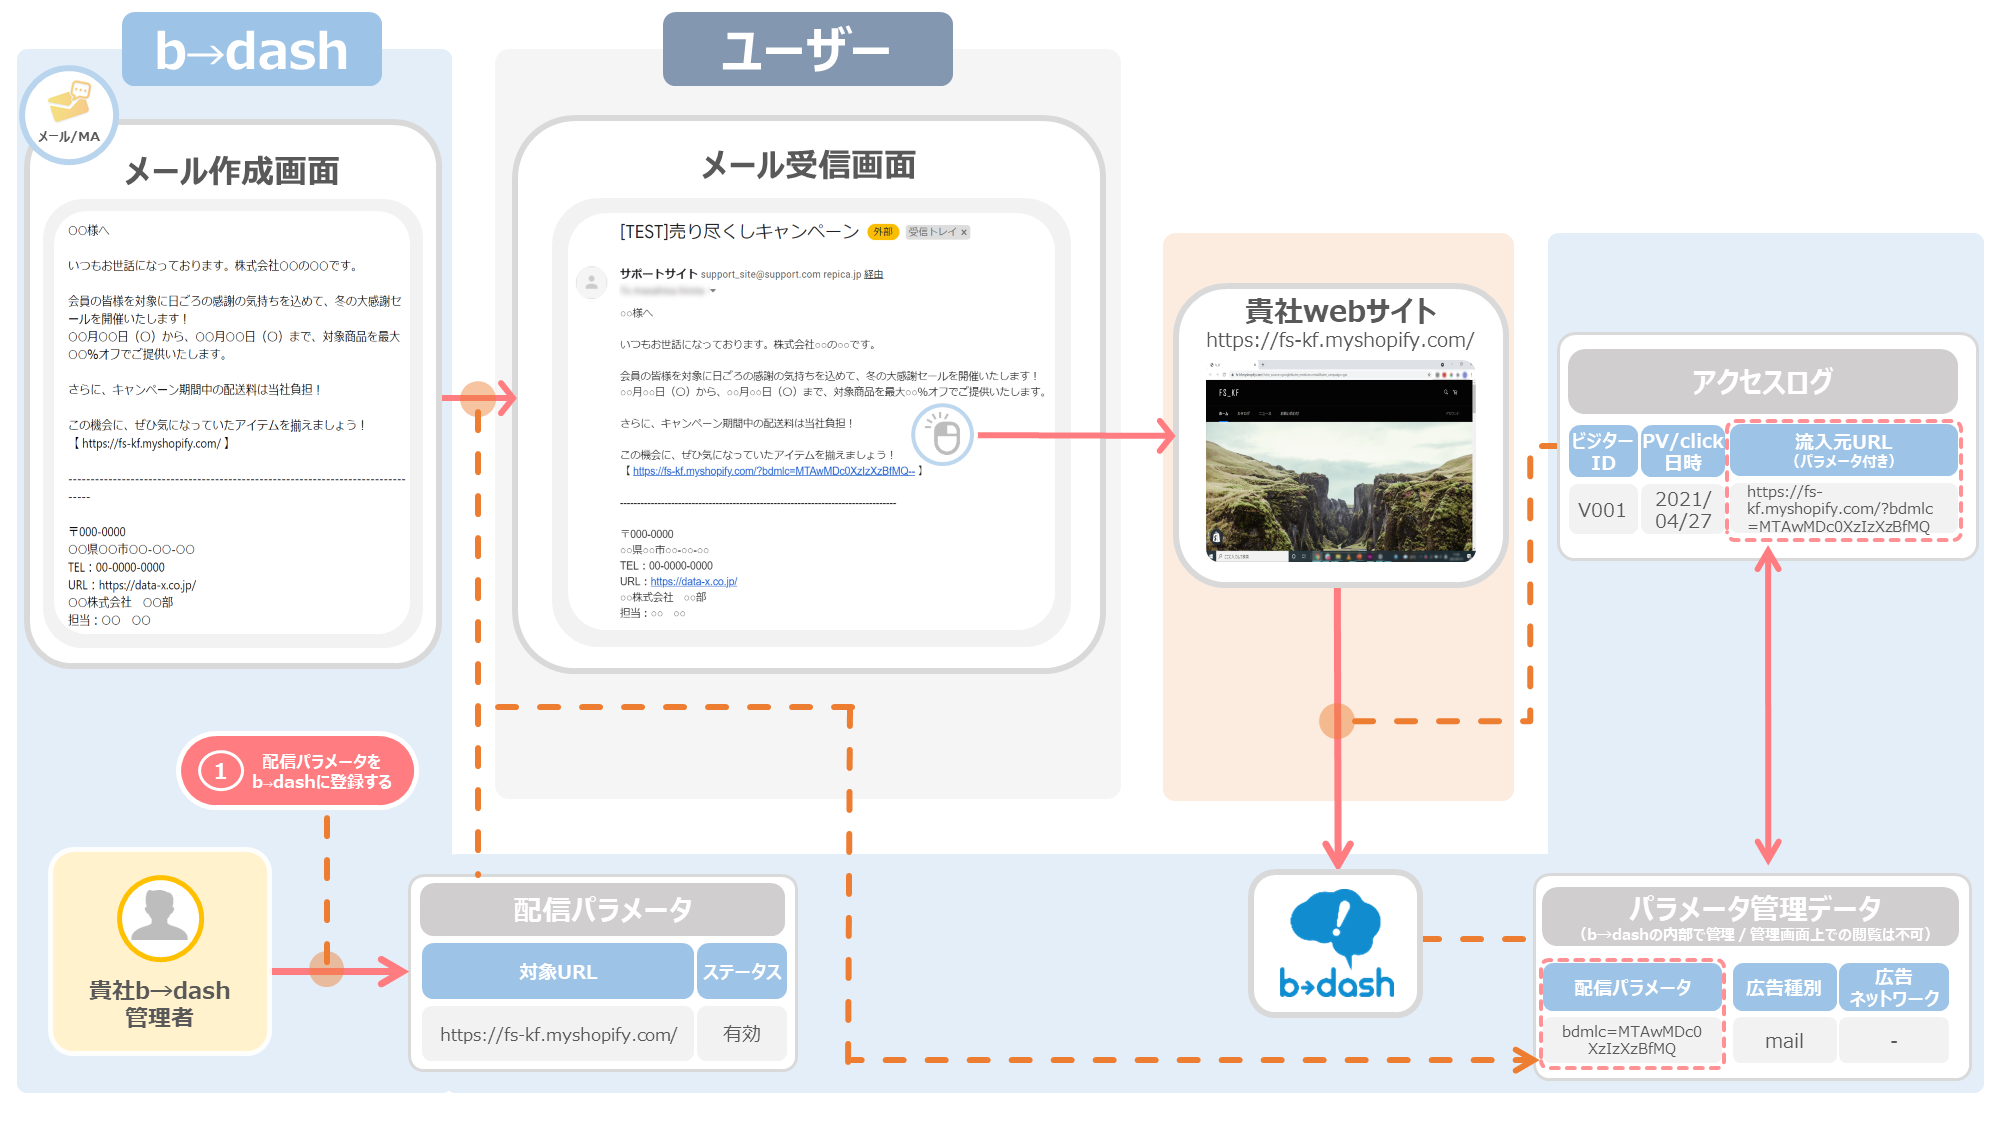Image resolution: width=2000 pixels, height=1125 pixels.
Task: Click the メール受信画面 title
Action: pos(808,165)
